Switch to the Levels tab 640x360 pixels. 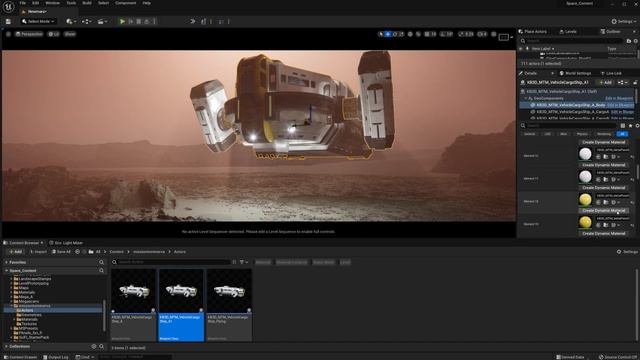[x=568, y=31]
